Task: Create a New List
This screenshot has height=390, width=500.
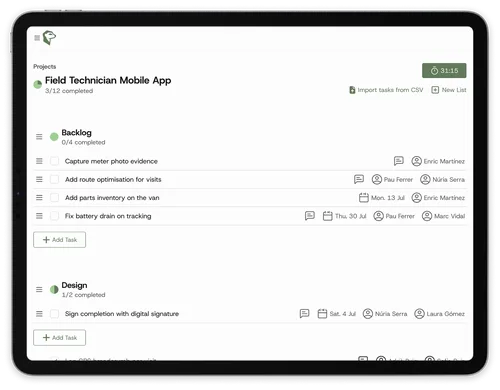Action: (x=449, y=90)
